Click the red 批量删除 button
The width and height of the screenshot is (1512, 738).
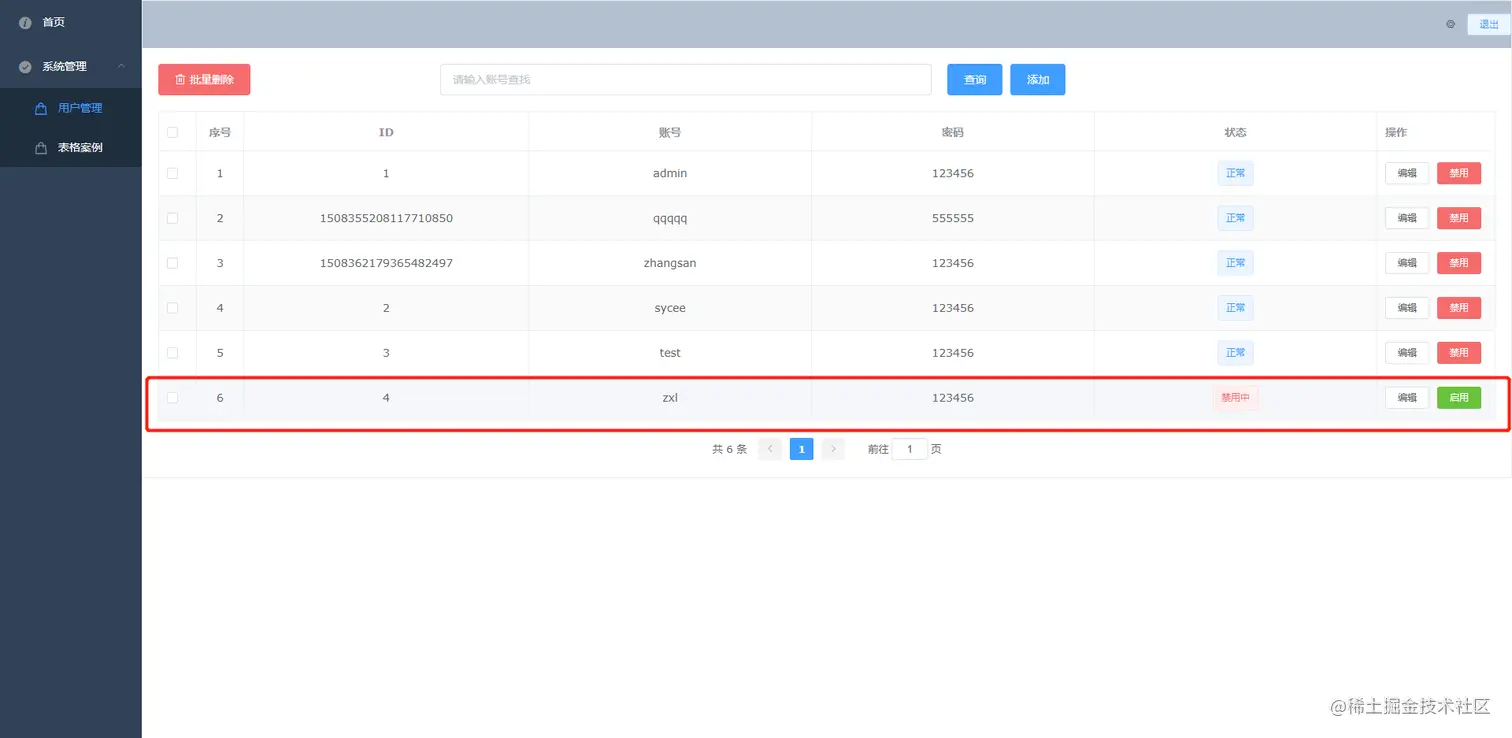[204, 80]
